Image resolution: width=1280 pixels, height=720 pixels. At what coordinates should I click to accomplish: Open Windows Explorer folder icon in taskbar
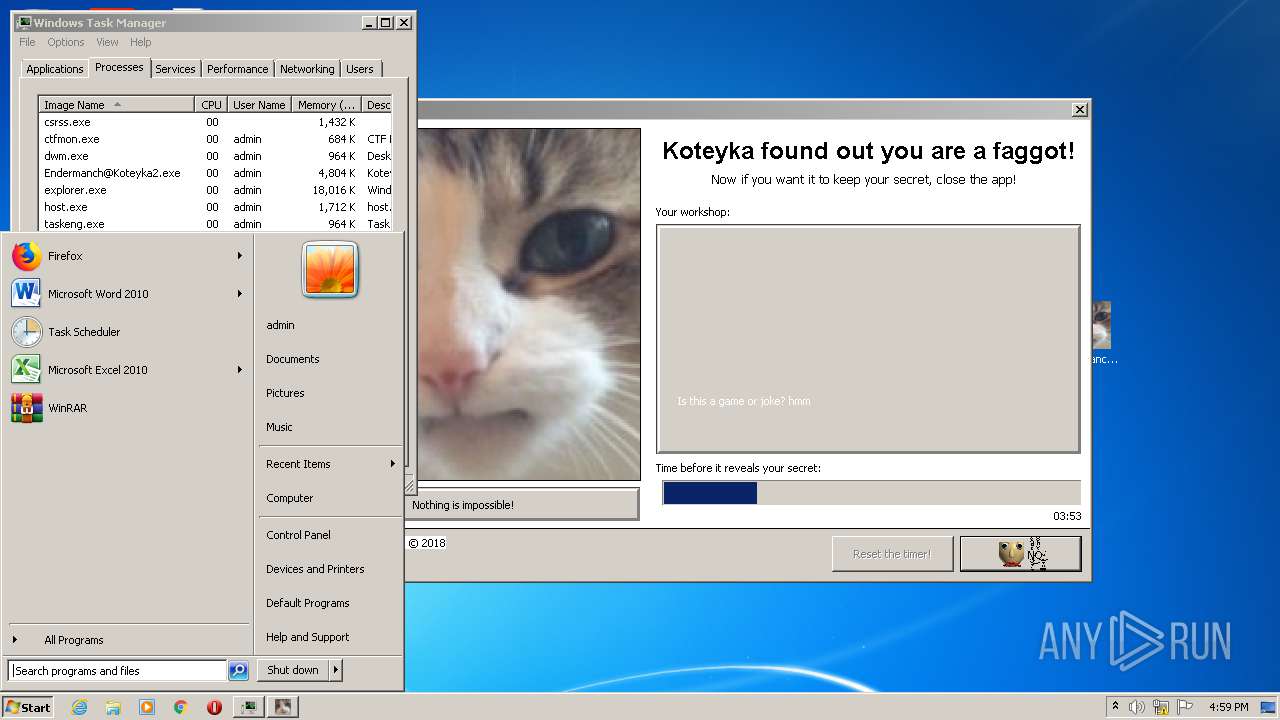(113, 707)
